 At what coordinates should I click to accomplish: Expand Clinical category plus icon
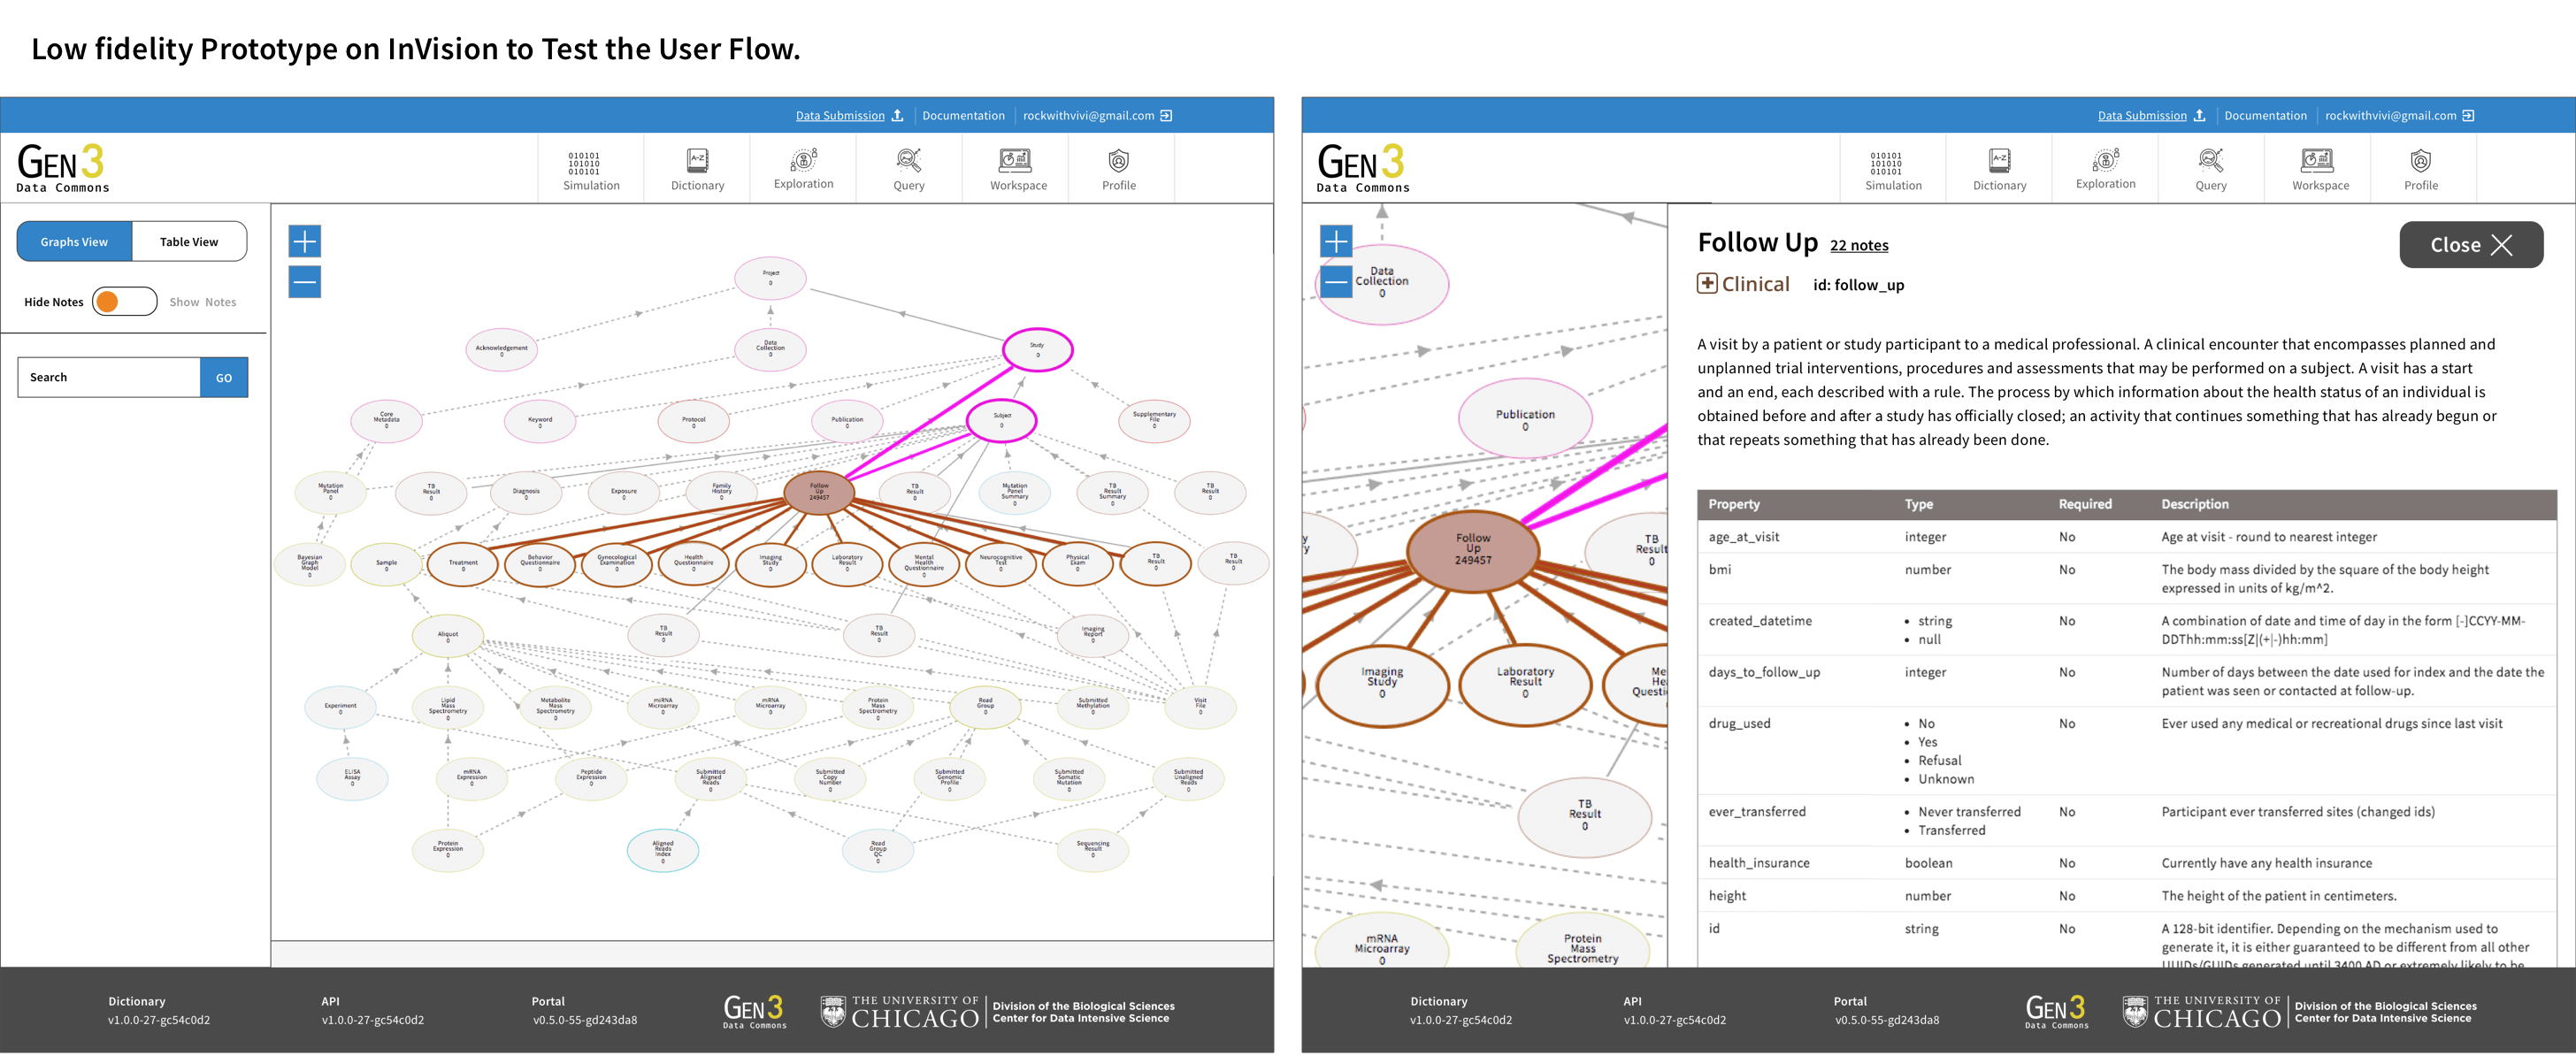[1707, 284]
